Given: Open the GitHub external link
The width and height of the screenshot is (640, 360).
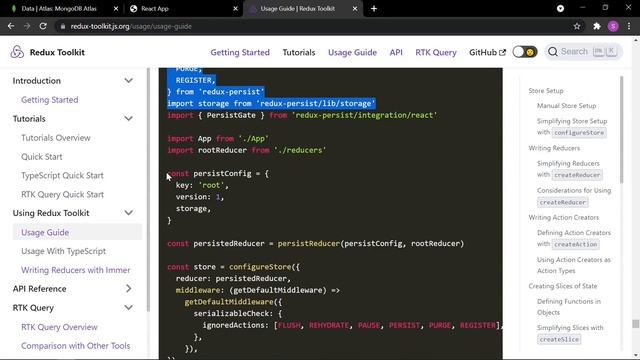Looking at the screenshot, I should pyautogui.click(x=487, y=52).
